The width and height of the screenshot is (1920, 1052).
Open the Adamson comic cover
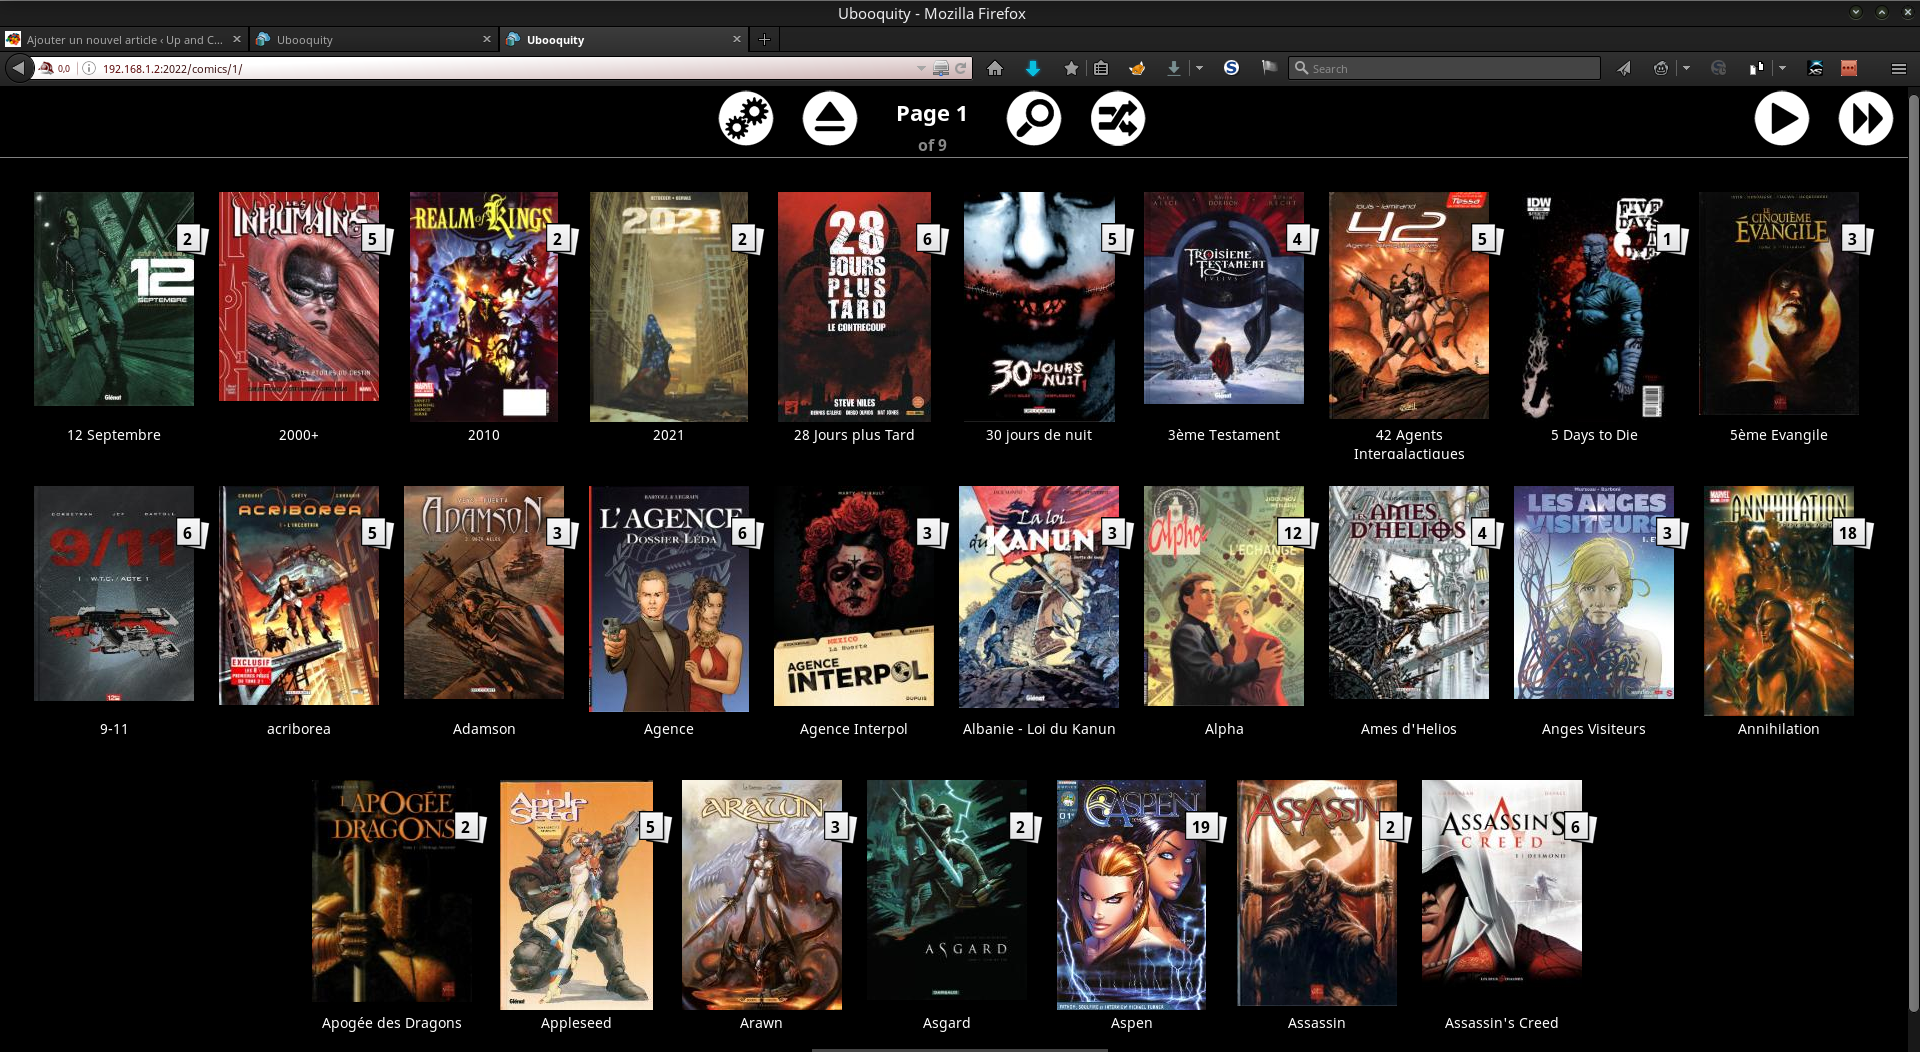(484, 592)
